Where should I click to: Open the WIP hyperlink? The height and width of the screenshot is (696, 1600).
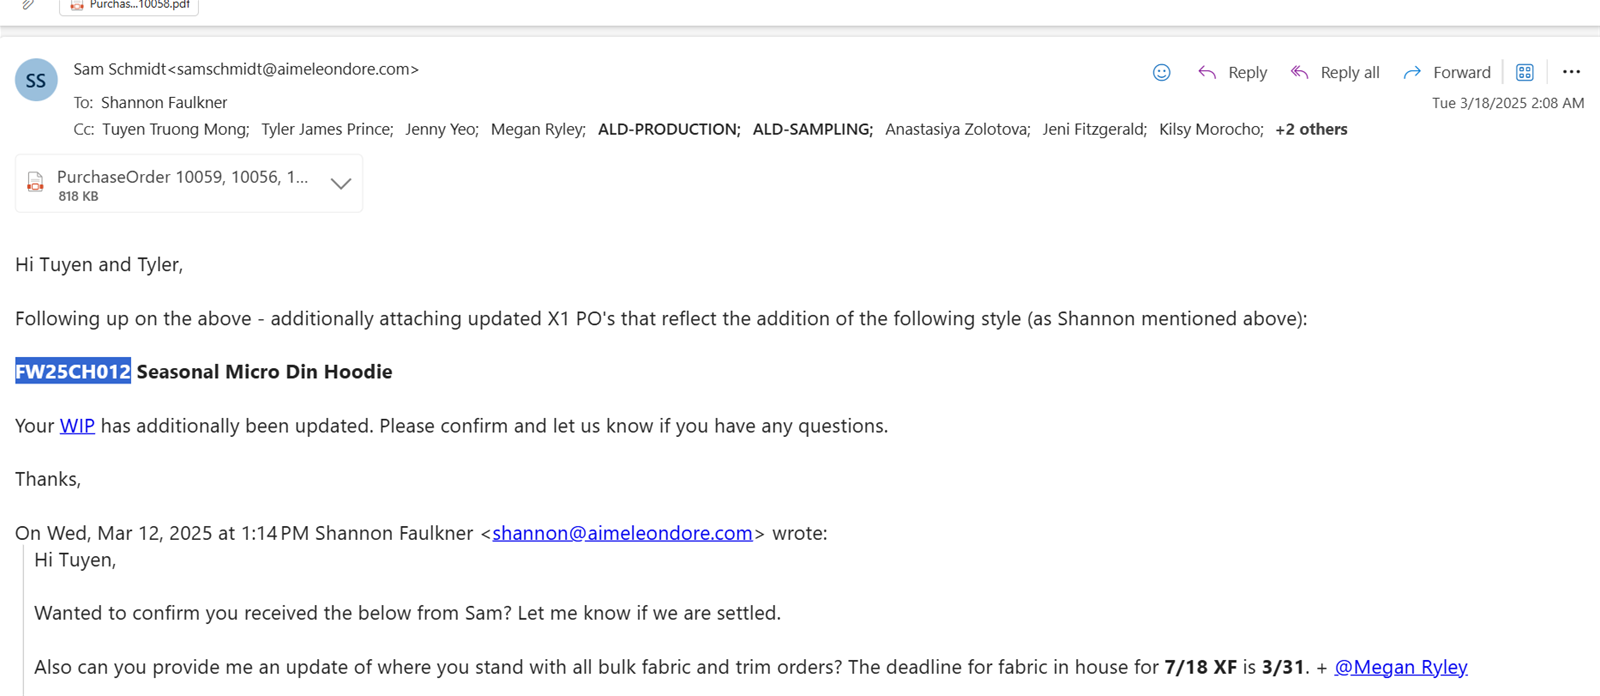[77, 426]
